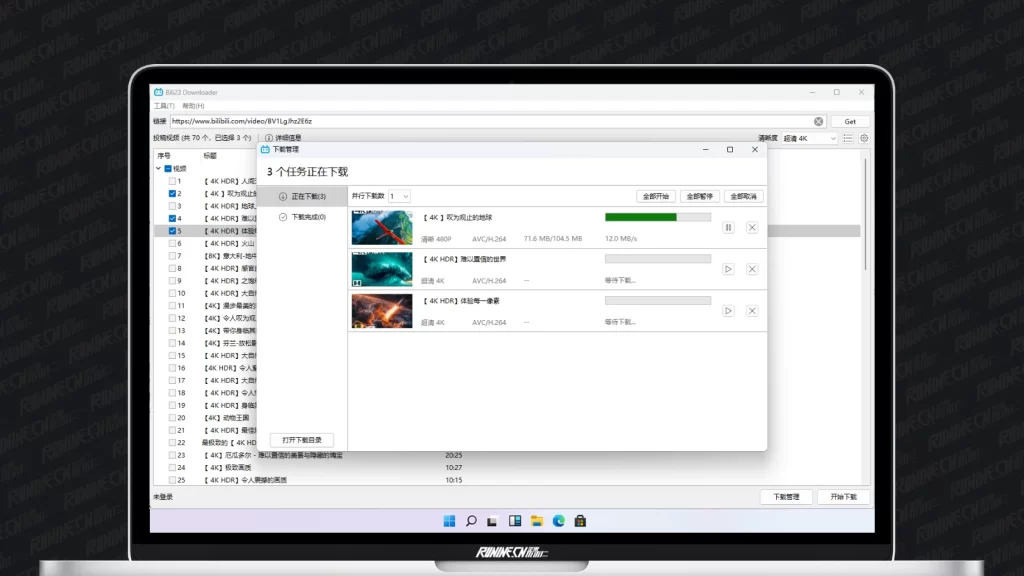Viewport: 1024px width, 576px height.
Task: Click the 打开下载目录 button
Action: point(301,440)
